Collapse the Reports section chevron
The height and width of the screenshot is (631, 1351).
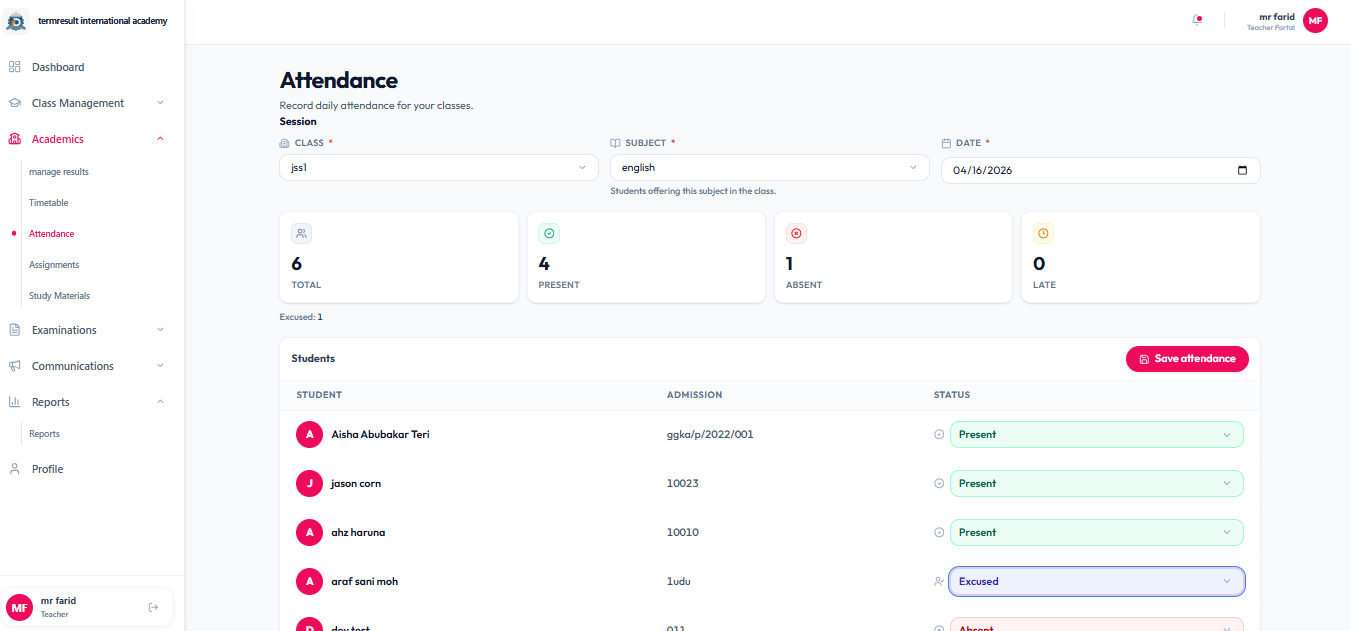click(x=160, y=402)
